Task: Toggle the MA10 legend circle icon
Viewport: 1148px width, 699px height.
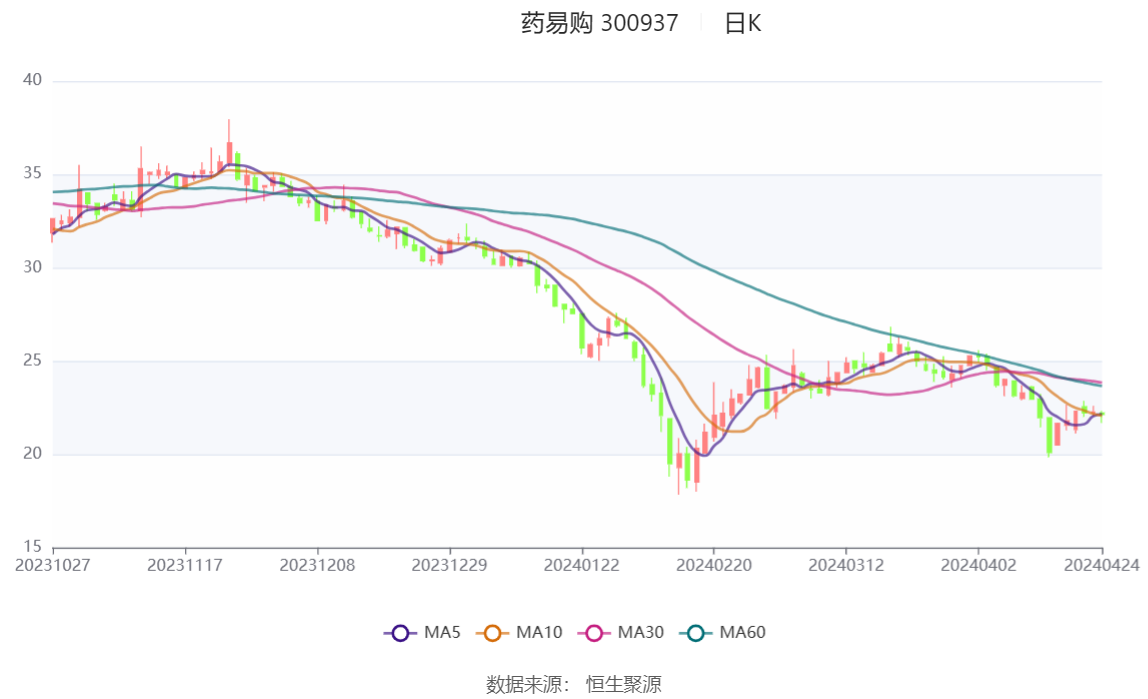Action: pos(492,633)
